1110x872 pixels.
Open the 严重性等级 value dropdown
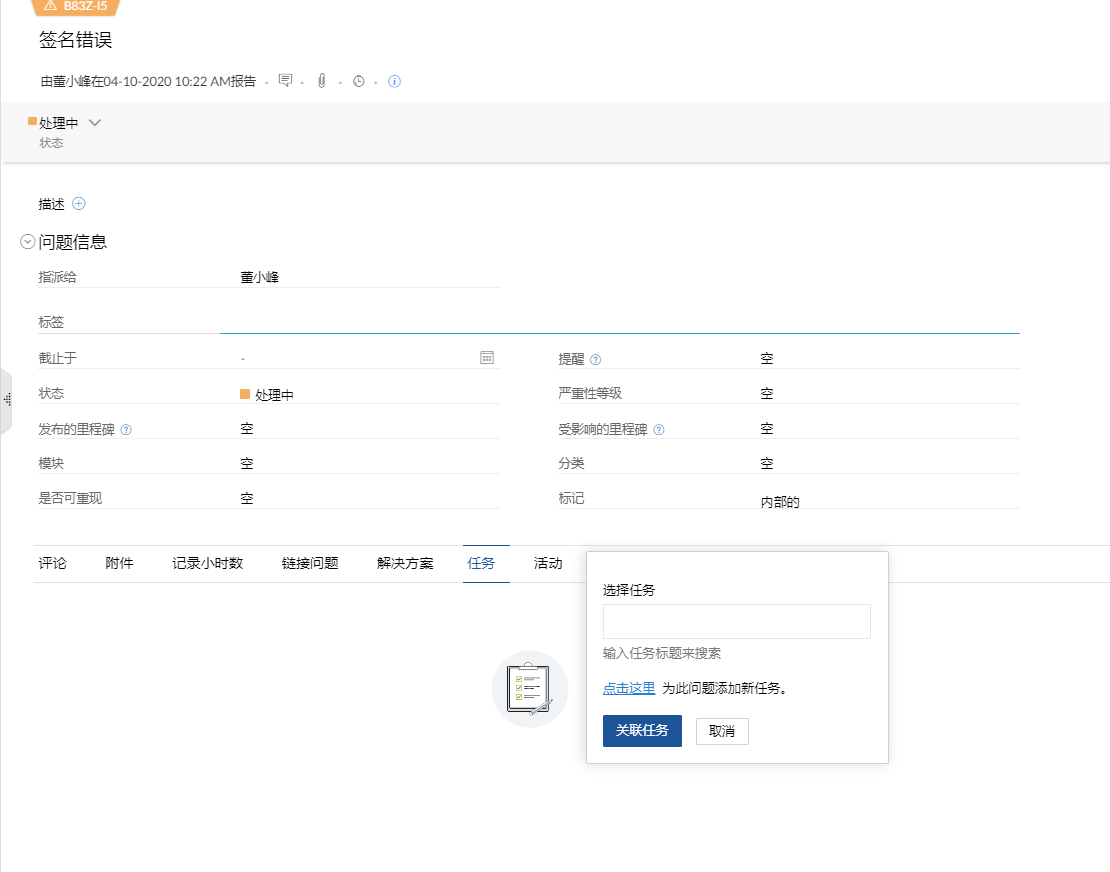click(x=766, y=394)
